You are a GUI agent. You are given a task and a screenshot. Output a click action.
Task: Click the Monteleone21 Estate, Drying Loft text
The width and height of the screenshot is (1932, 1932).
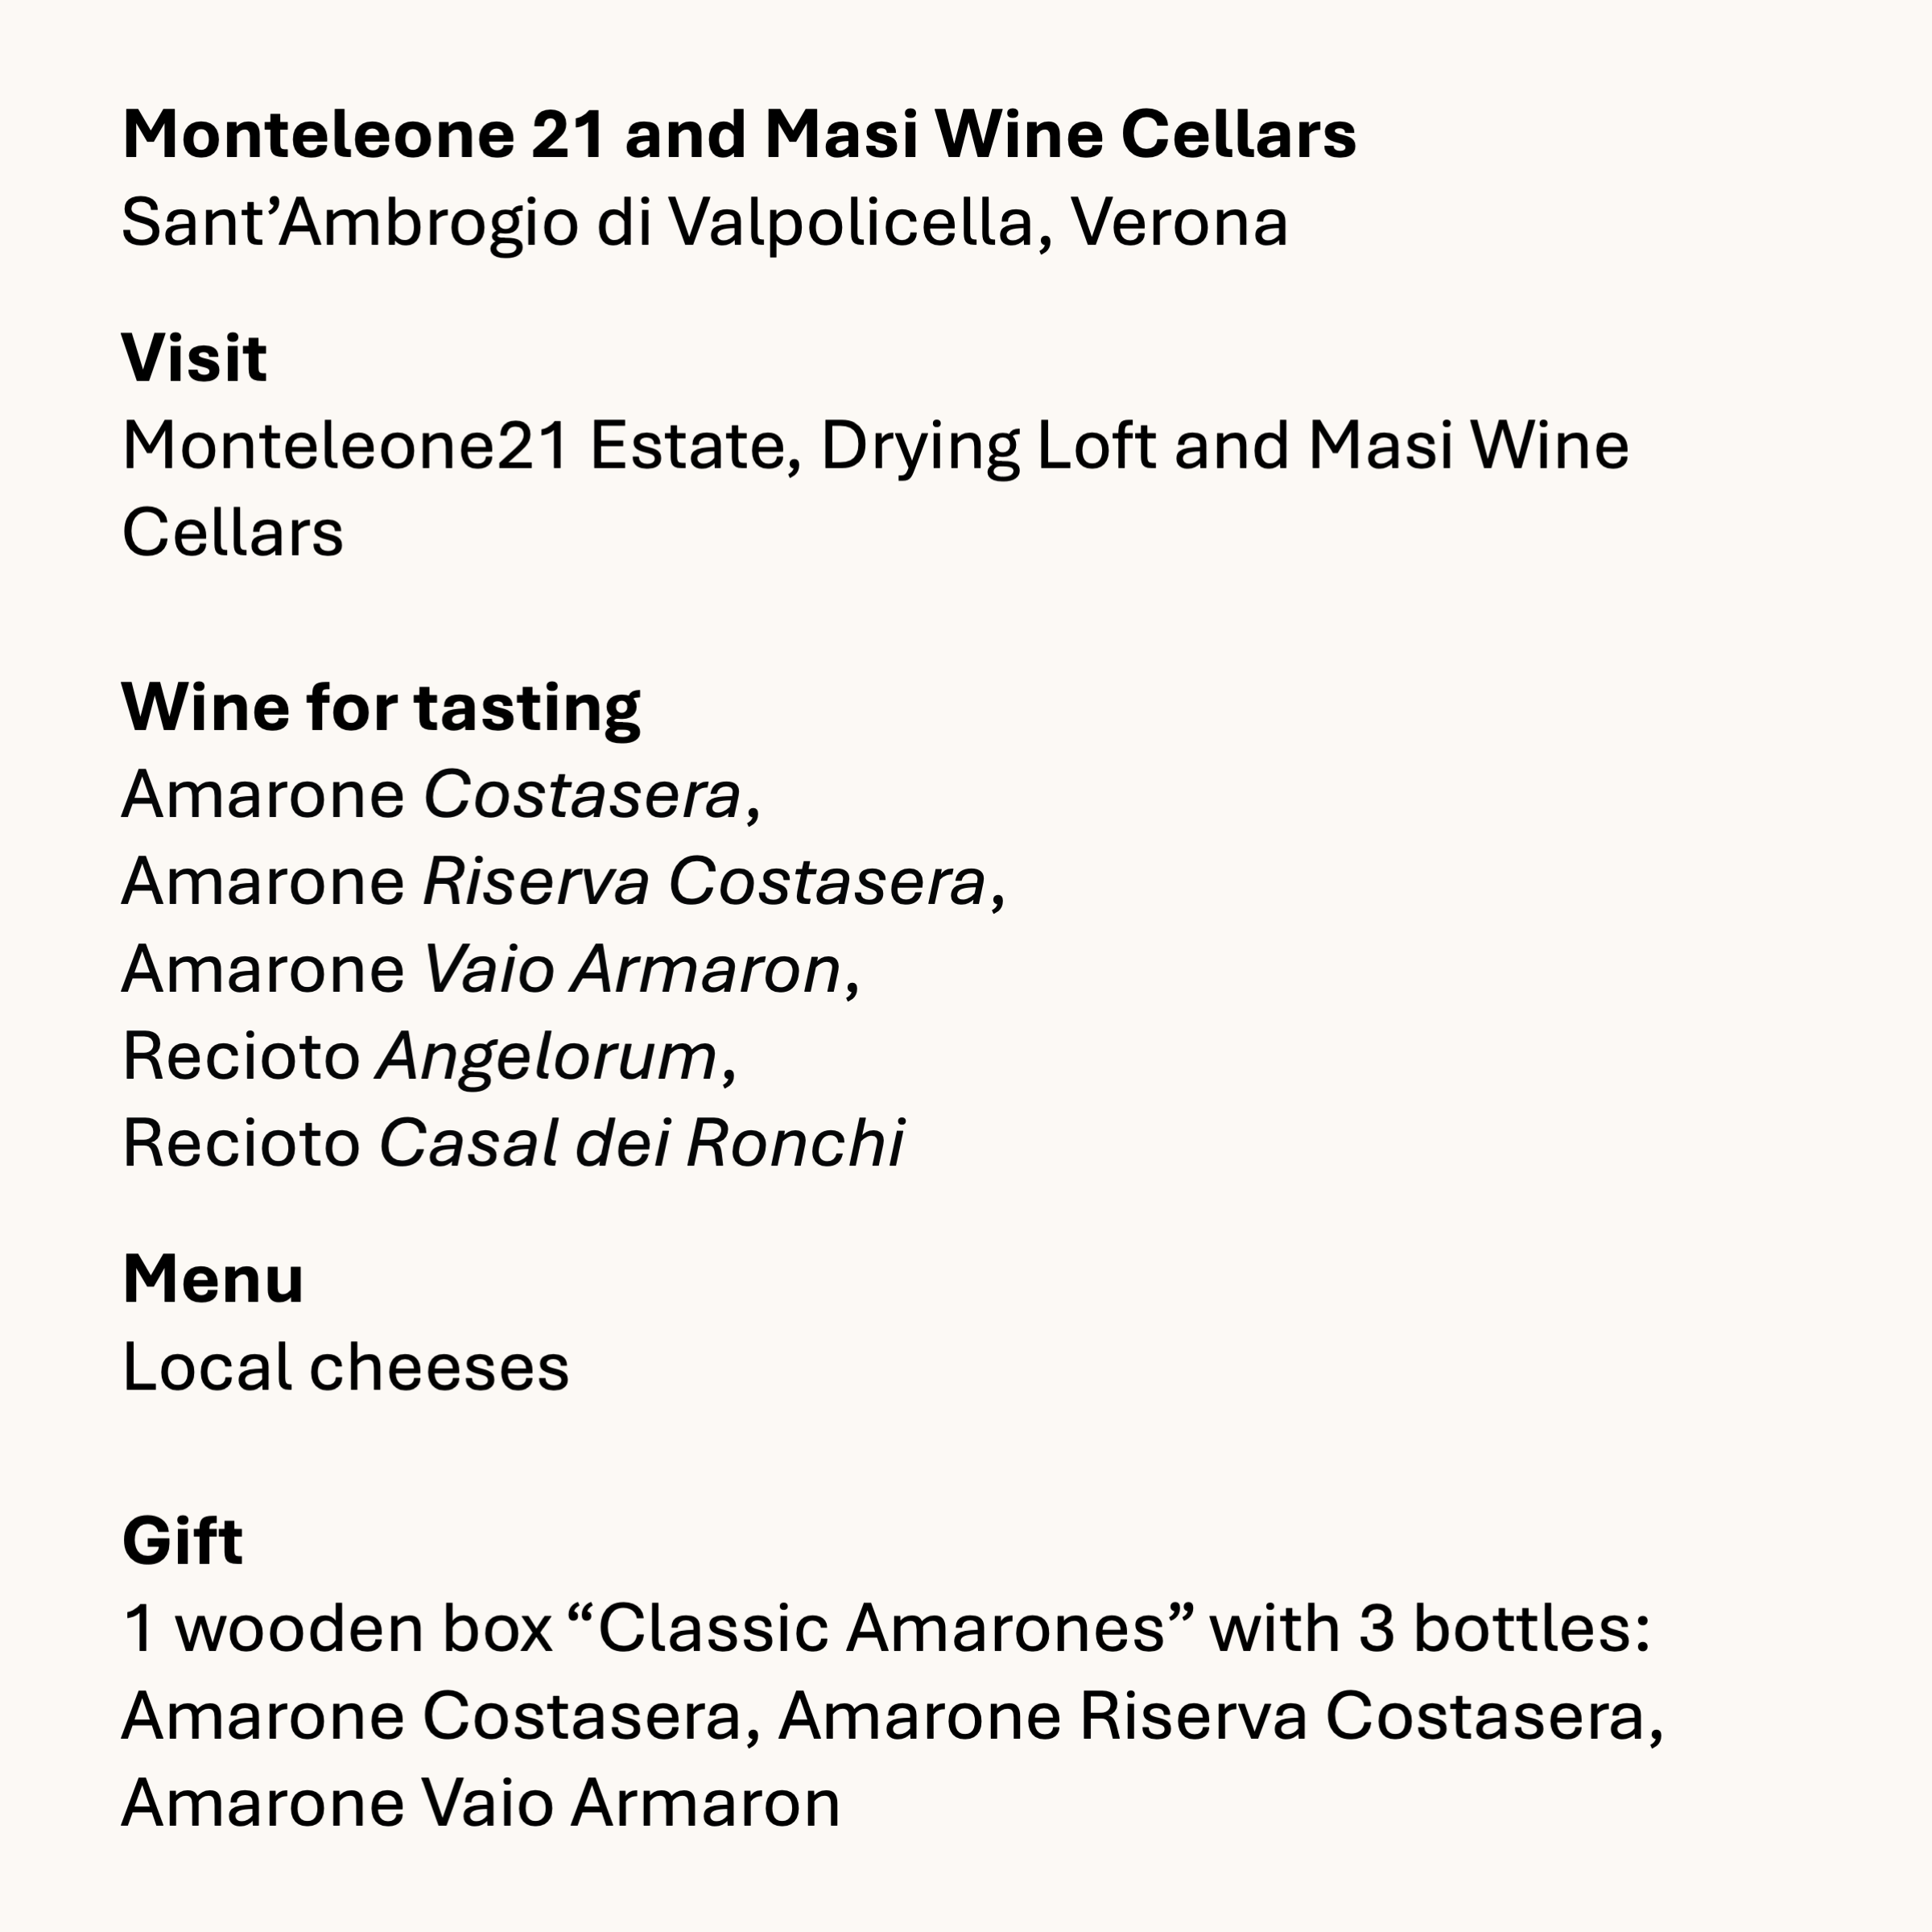[x=638, y=447]
